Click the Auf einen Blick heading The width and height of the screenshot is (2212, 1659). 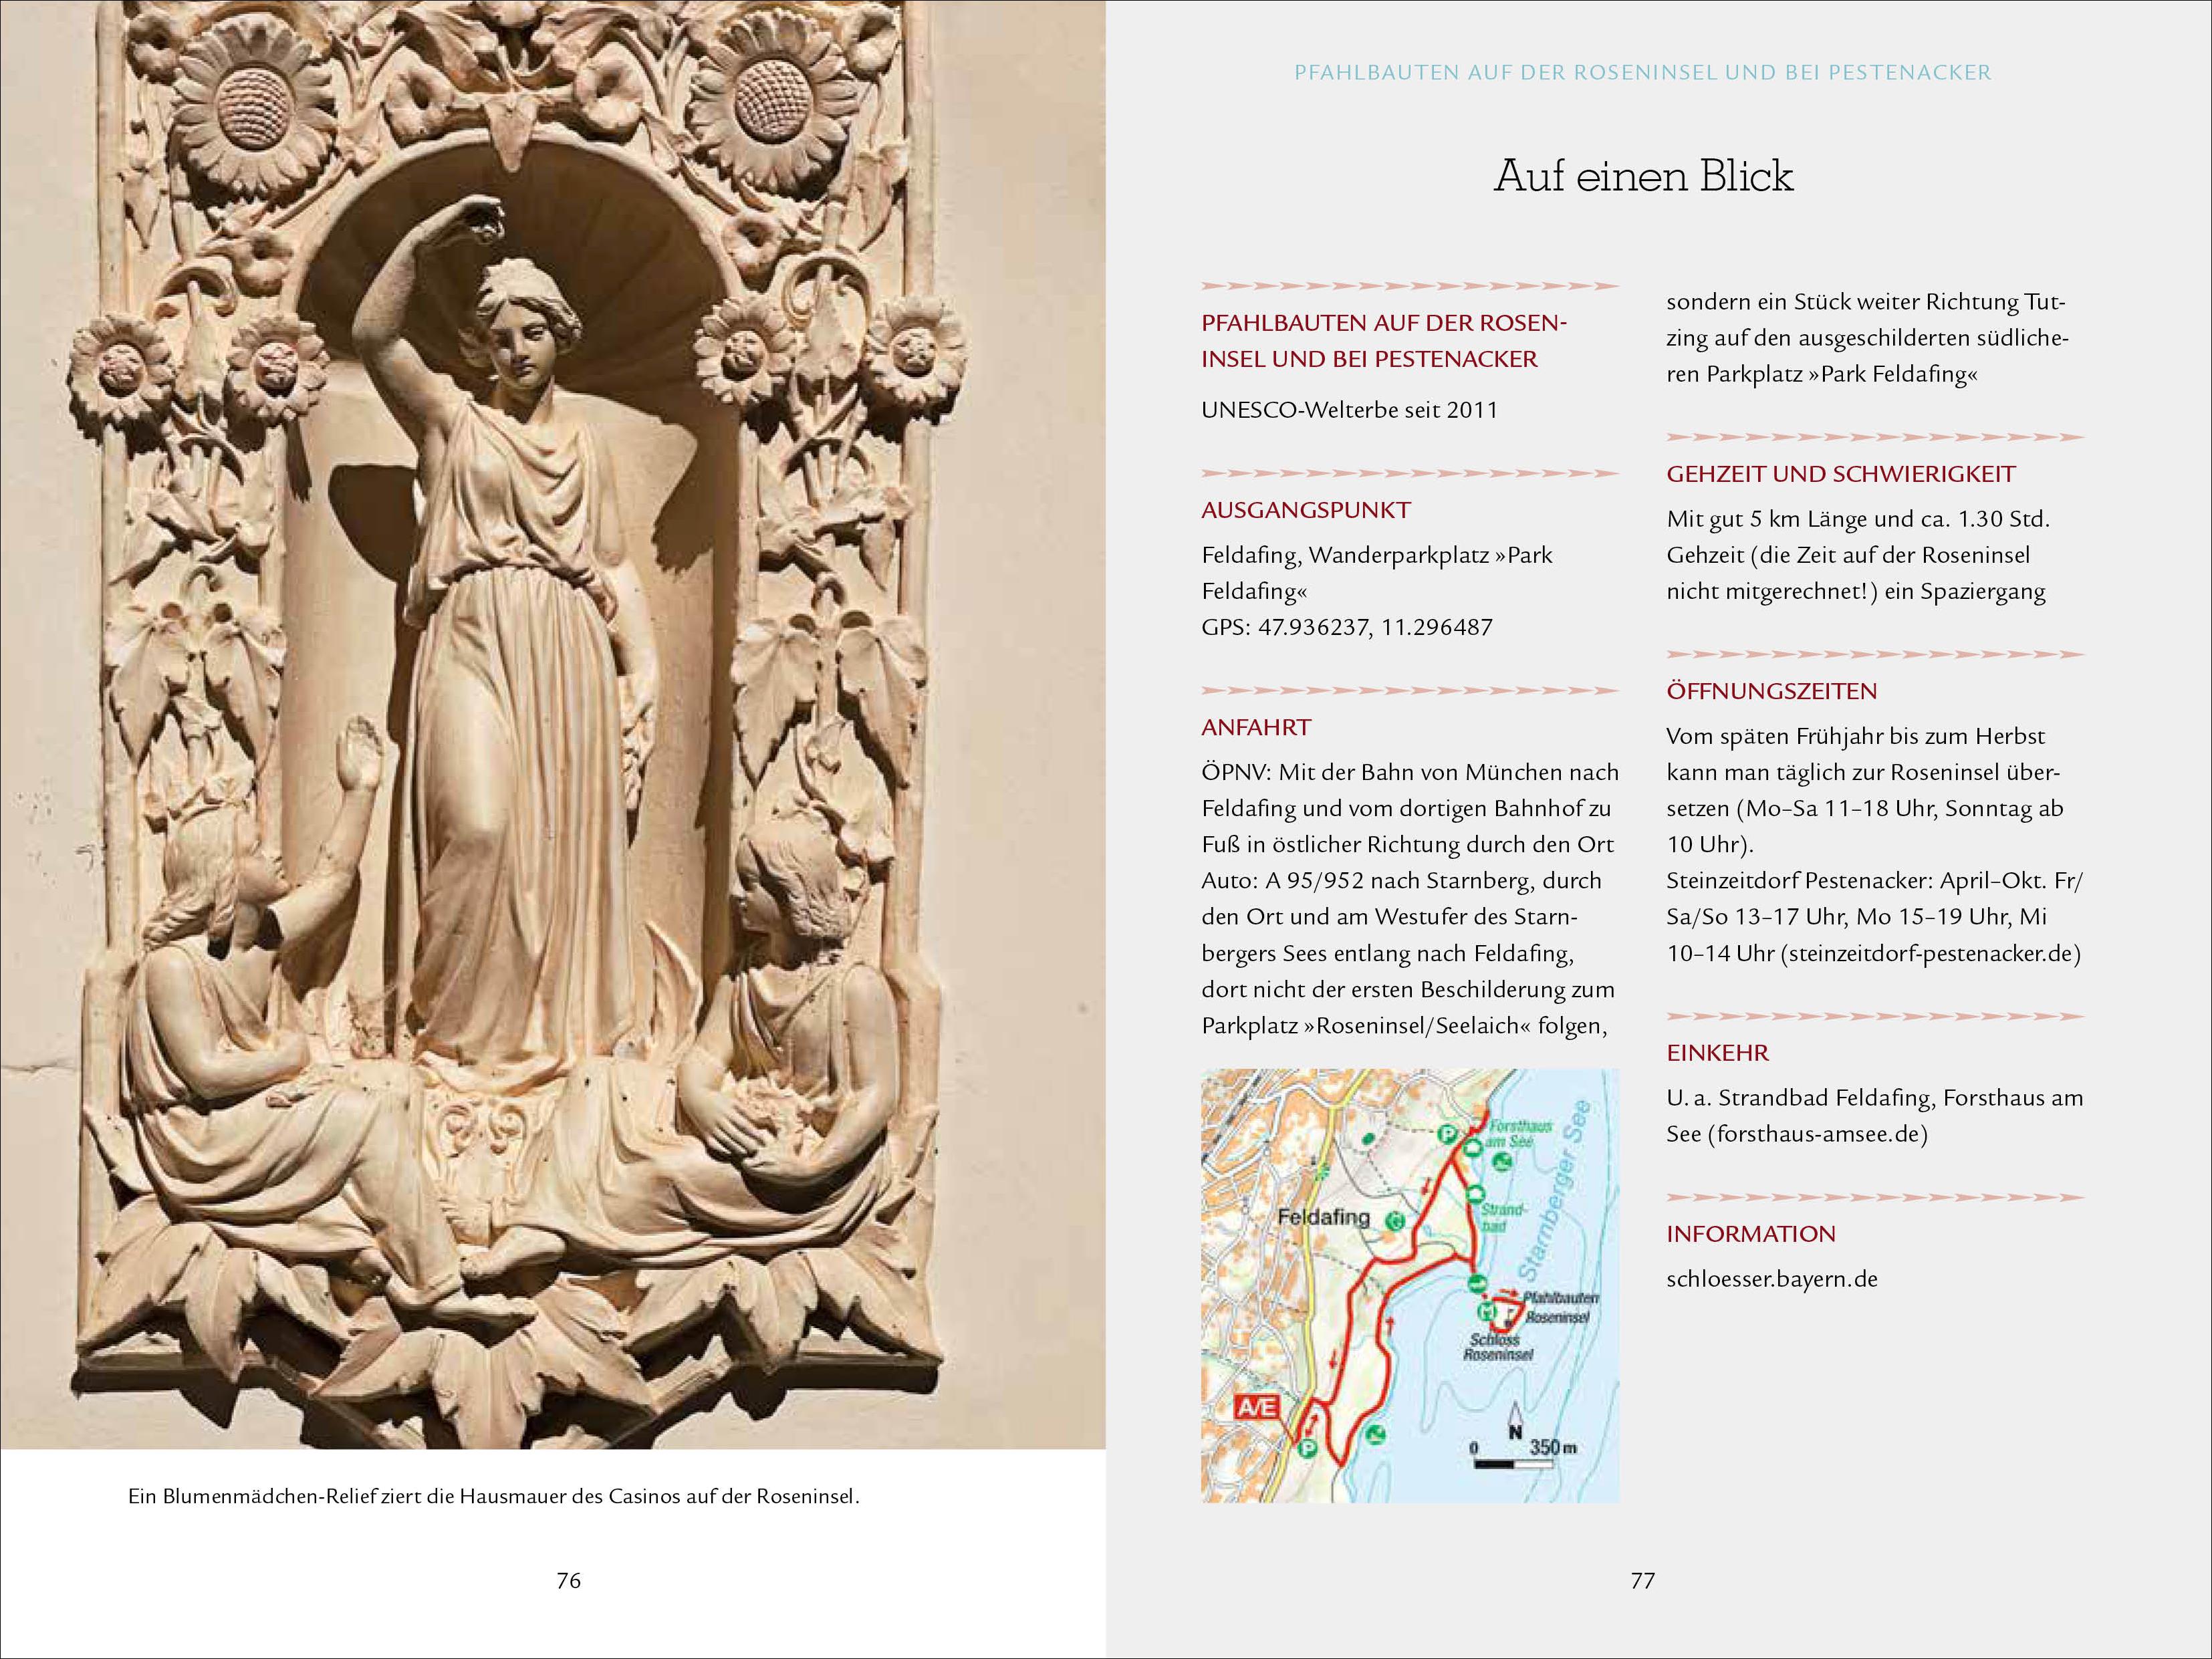(x=1643, y=176)
